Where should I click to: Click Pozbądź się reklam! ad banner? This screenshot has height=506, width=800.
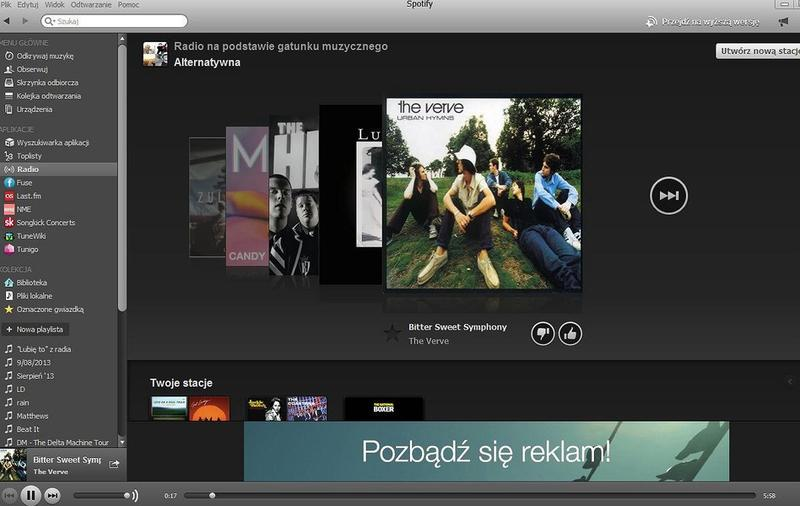point(486,451)
